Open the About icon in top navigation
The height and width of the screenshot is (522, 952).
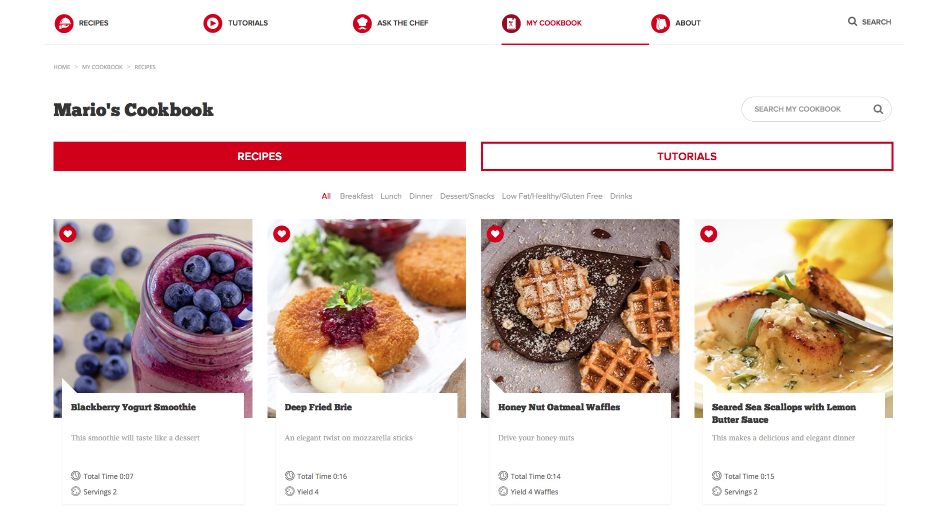pyautogui.click(x=660, y=23)
